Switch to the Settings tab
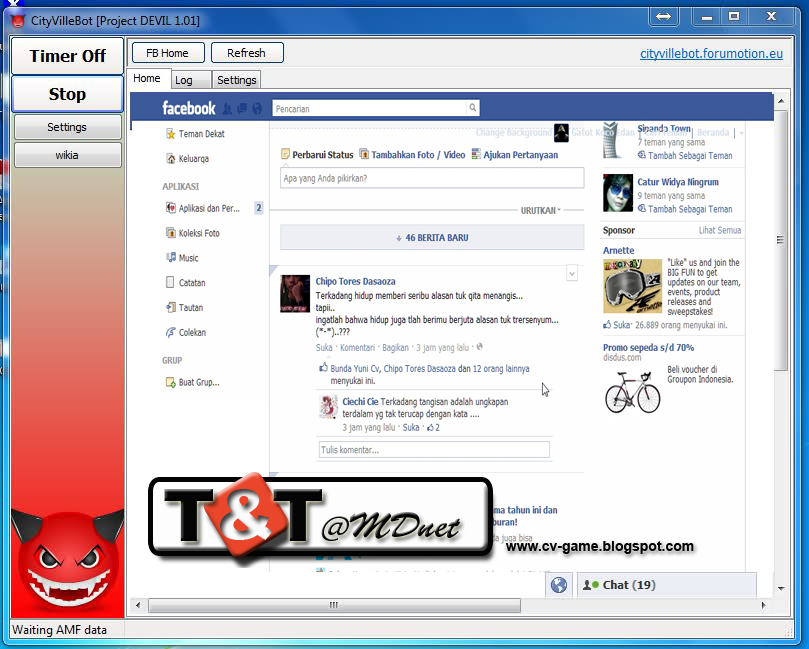 tap(237, 80)
